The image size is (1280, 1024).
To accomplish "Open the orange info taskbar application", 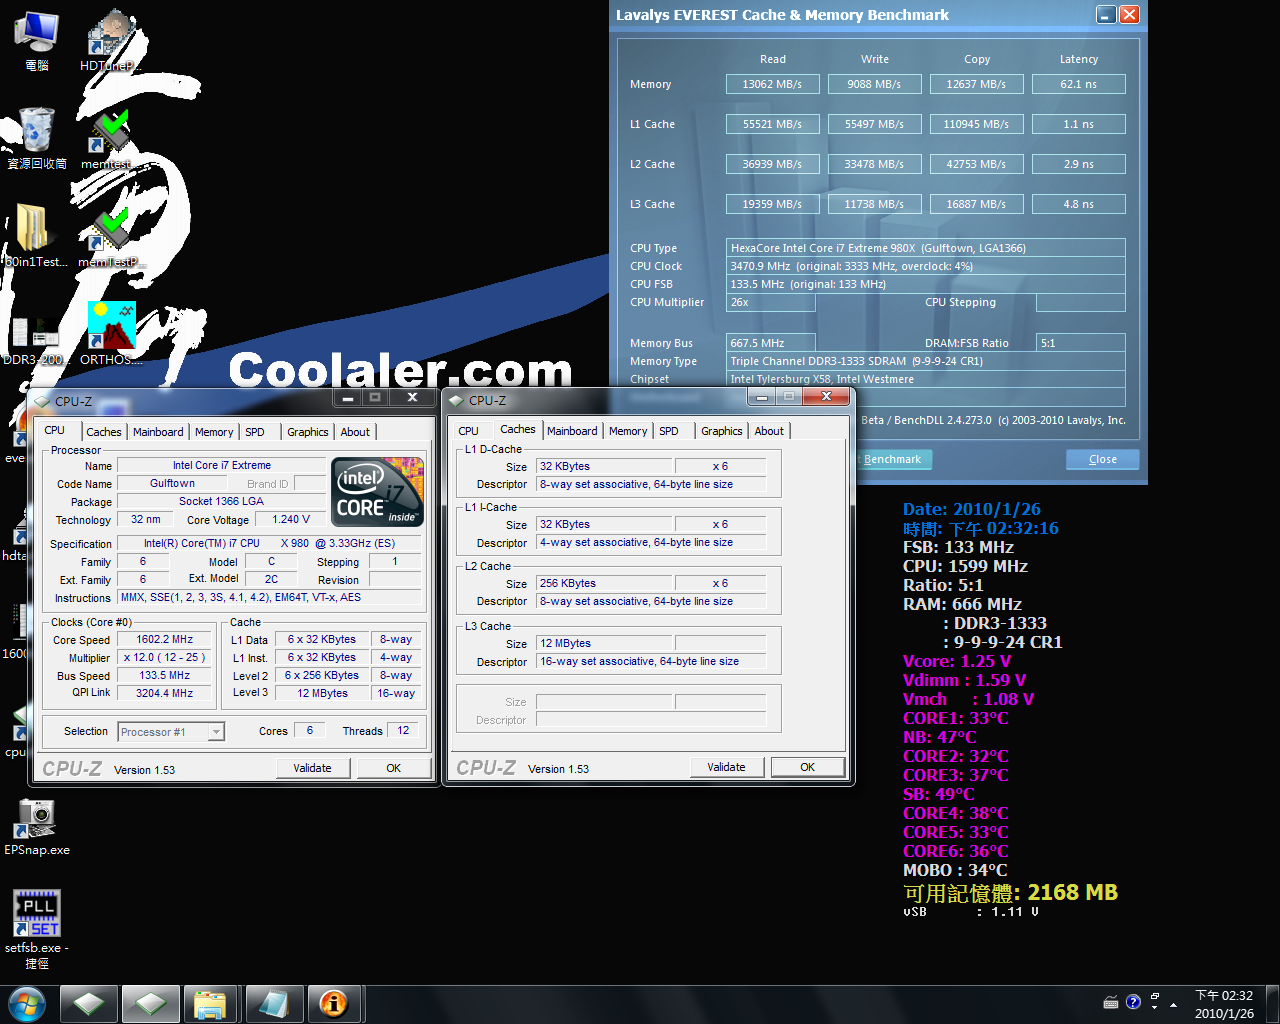I will coord(334,1003).
